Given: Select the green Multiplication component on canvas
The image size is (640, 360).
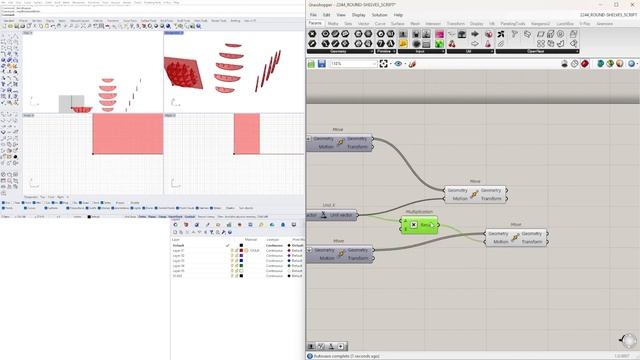Looking at the screenshot, I should point(420,225).
